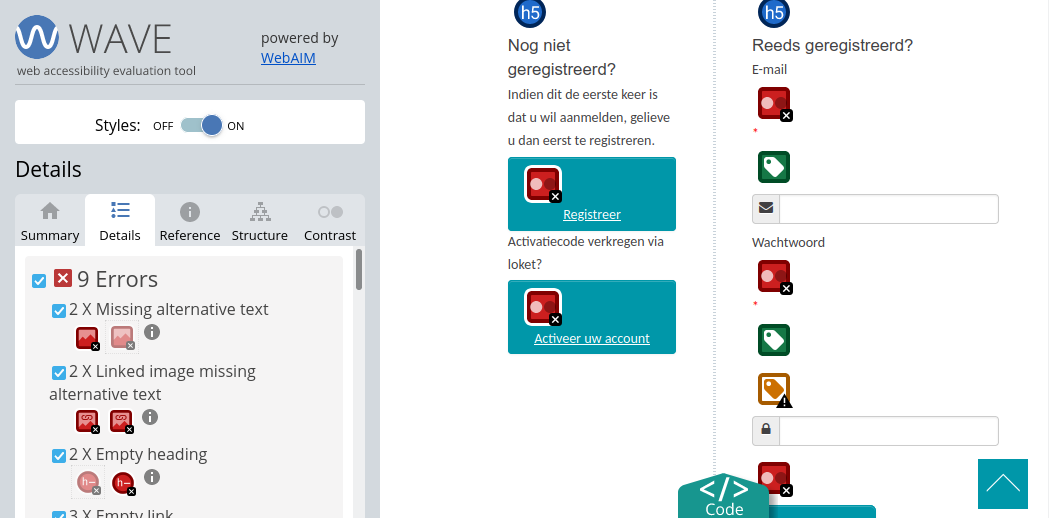Expand the Code panel at the bottom
Viewport: 1049px width, 518px height.
[723, 498]
